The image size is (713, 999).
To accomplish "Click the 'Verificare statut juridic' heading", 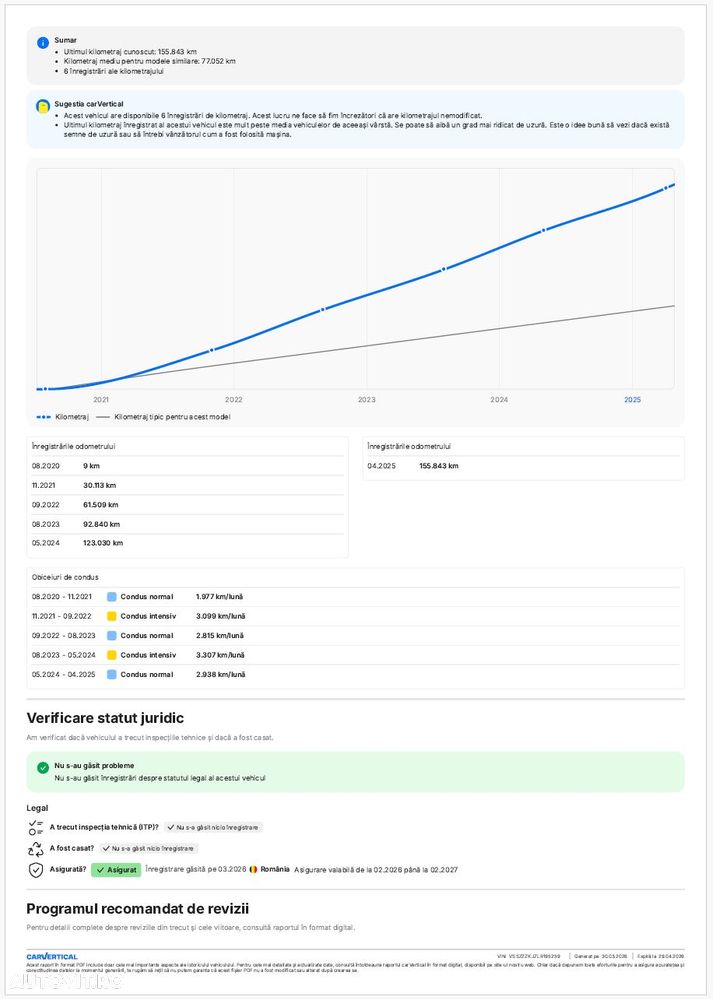I will click(105, 718).
